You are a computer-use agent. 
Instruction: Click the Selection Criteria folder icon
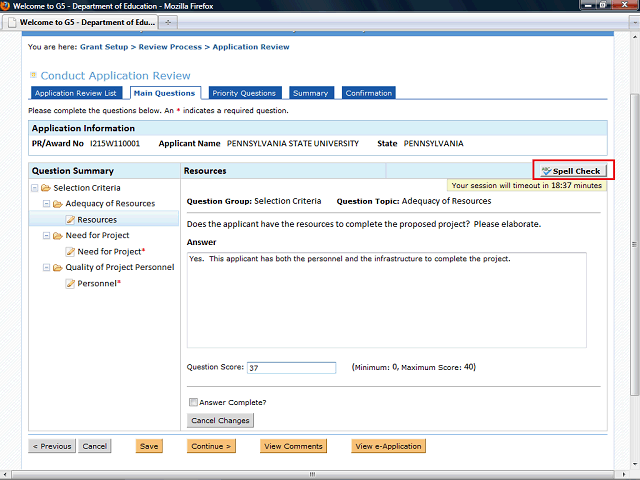[46, 188]
